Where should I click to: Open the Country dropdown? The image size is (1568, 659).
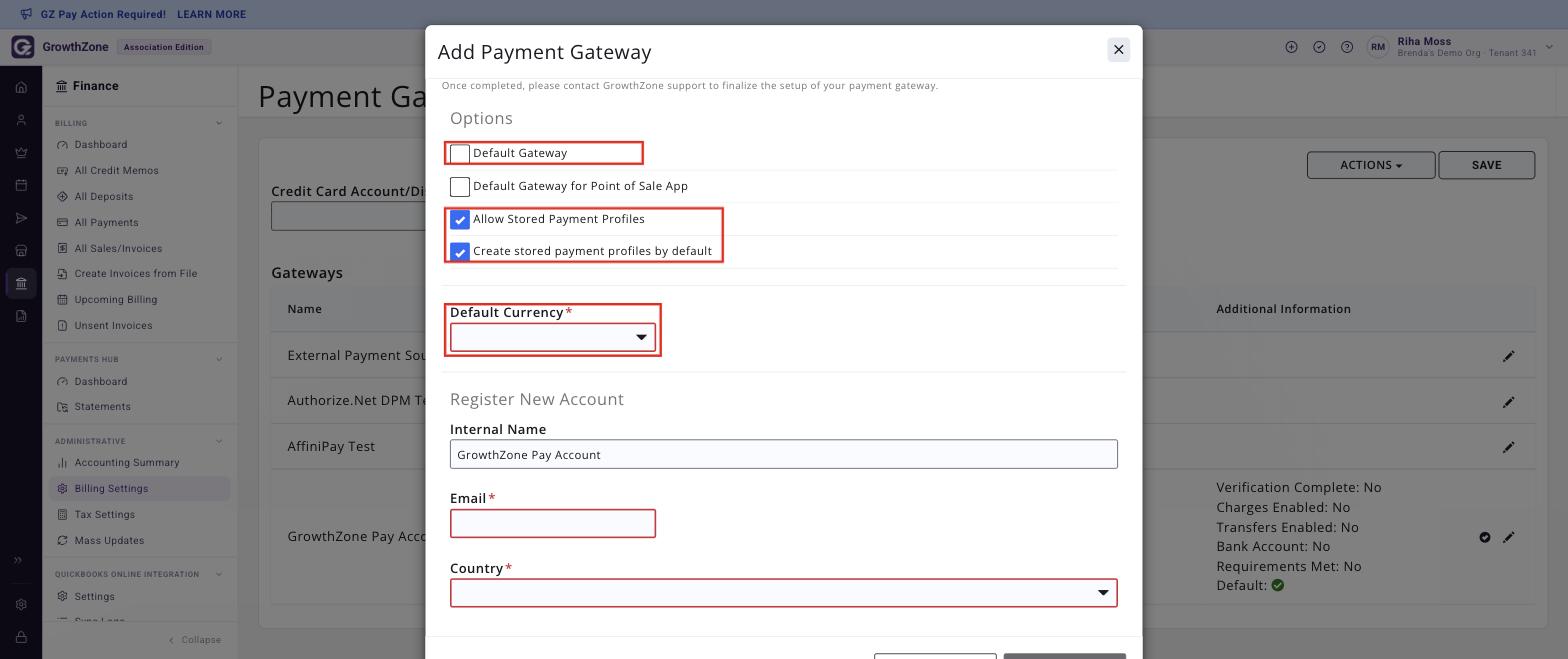784,593
